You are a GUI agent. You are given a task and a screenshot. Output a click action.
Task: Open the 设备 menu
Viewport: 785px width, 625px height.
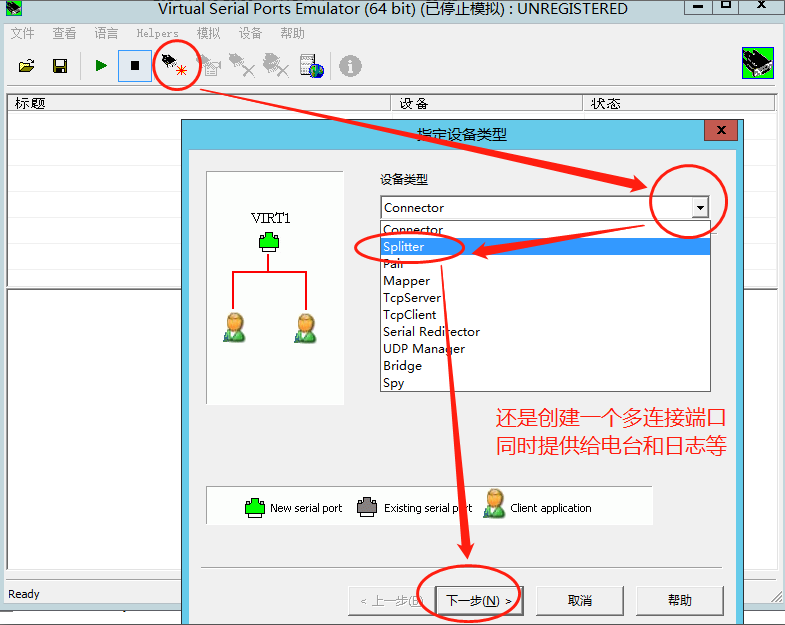250,34
